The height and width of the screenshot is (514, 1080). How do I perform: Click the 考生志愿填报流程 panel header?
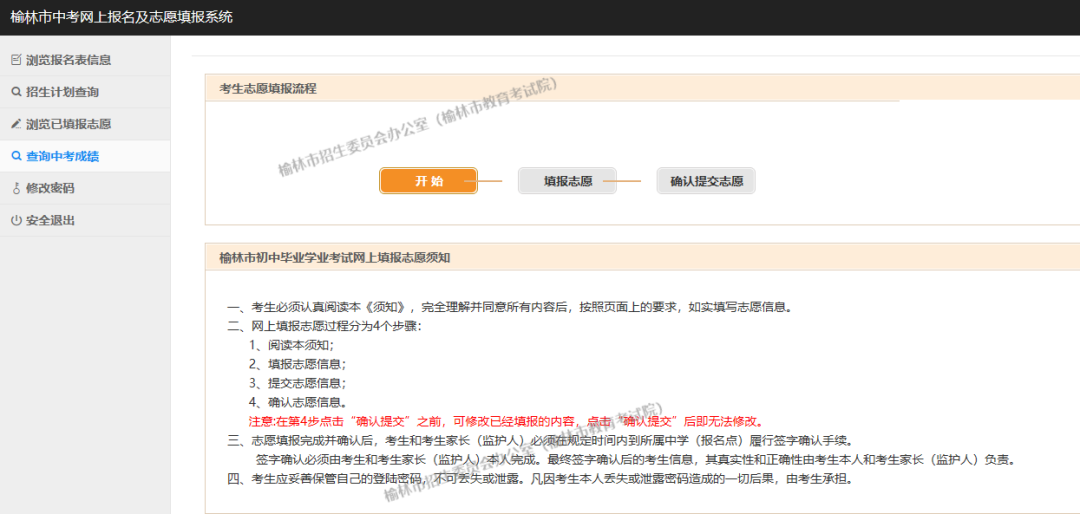[268, 89]
